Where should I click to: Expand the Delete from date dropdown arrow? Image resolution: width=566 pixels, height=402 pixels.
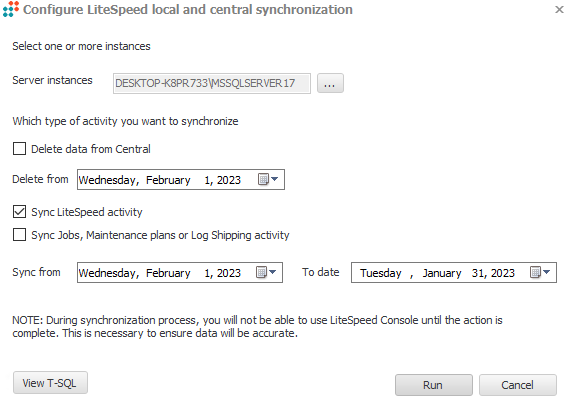click(275, 179)
